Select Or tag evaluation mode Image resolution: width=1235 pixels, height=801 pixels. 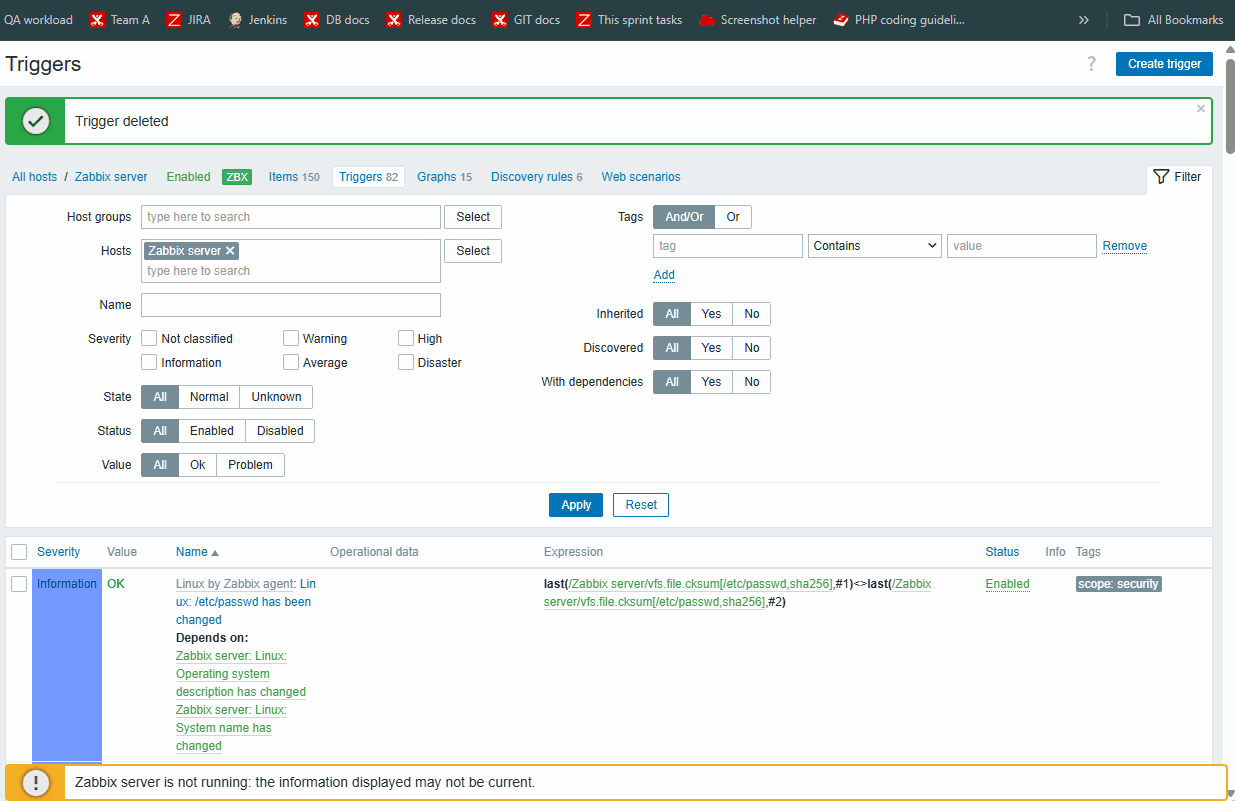pyautogui.click(x=733, y=217)
